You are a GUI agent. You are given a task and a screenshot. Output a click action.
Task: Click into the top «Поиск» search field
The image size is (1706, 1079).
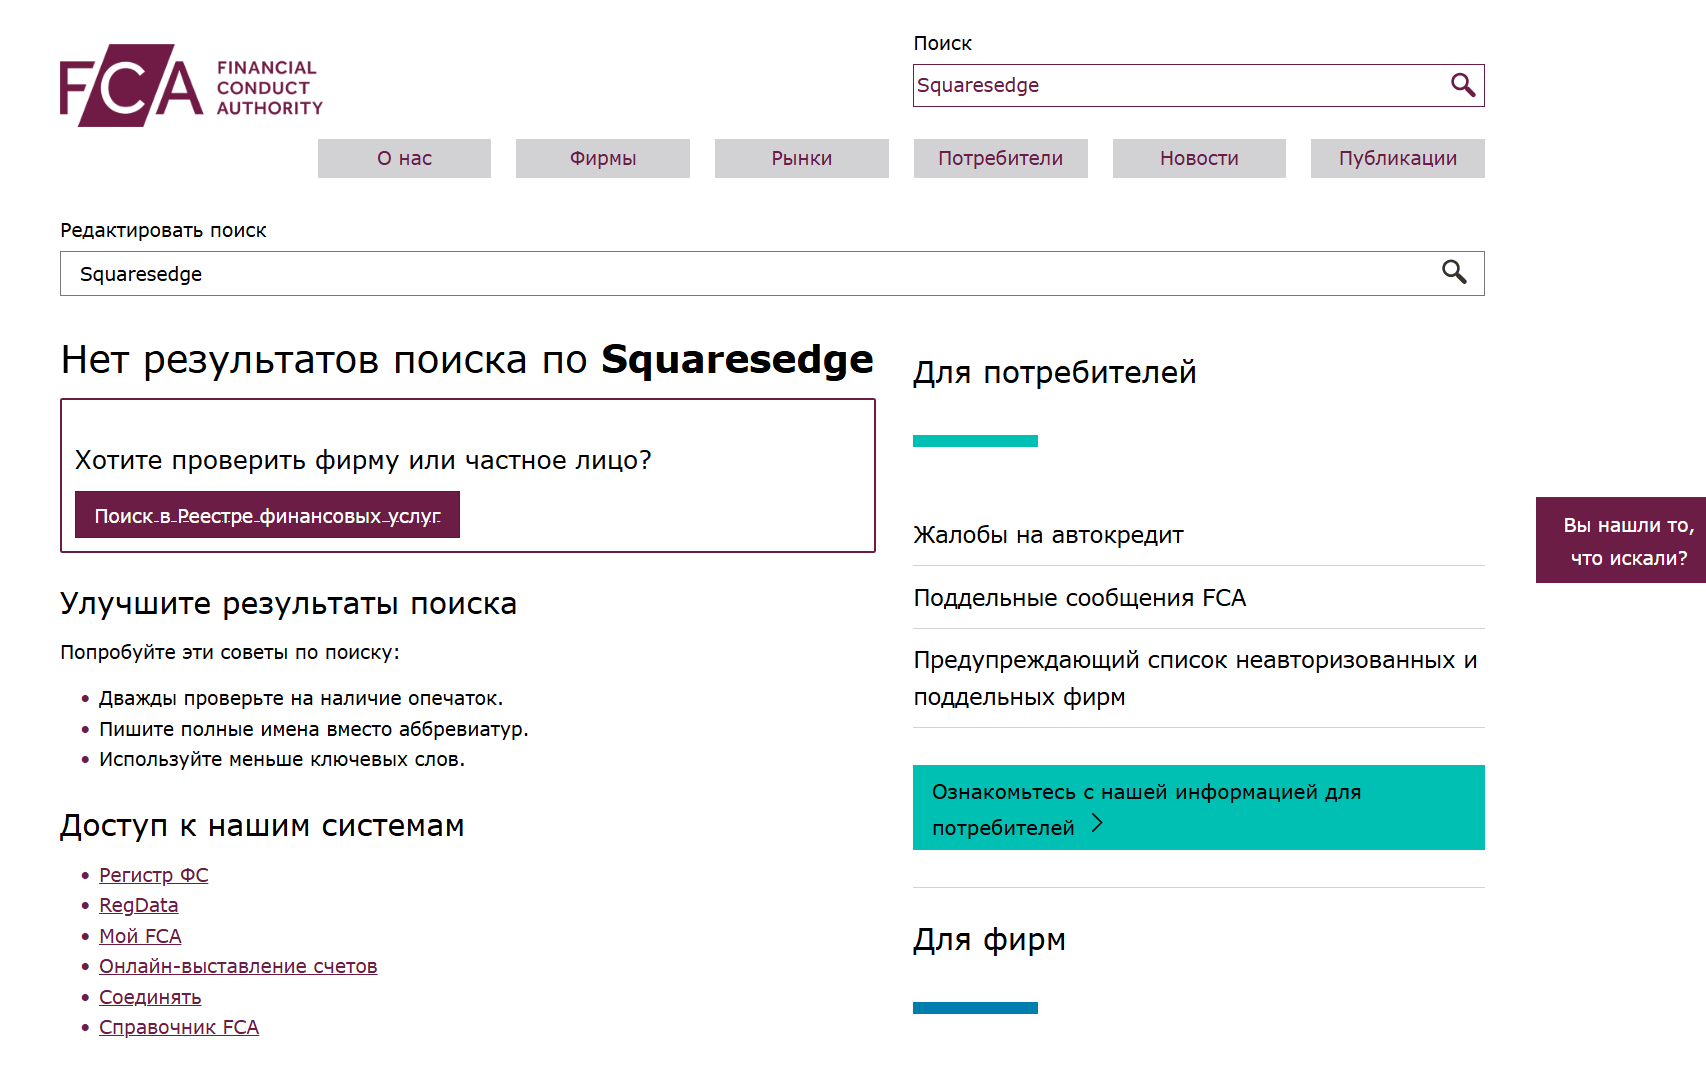point(1175,86)
